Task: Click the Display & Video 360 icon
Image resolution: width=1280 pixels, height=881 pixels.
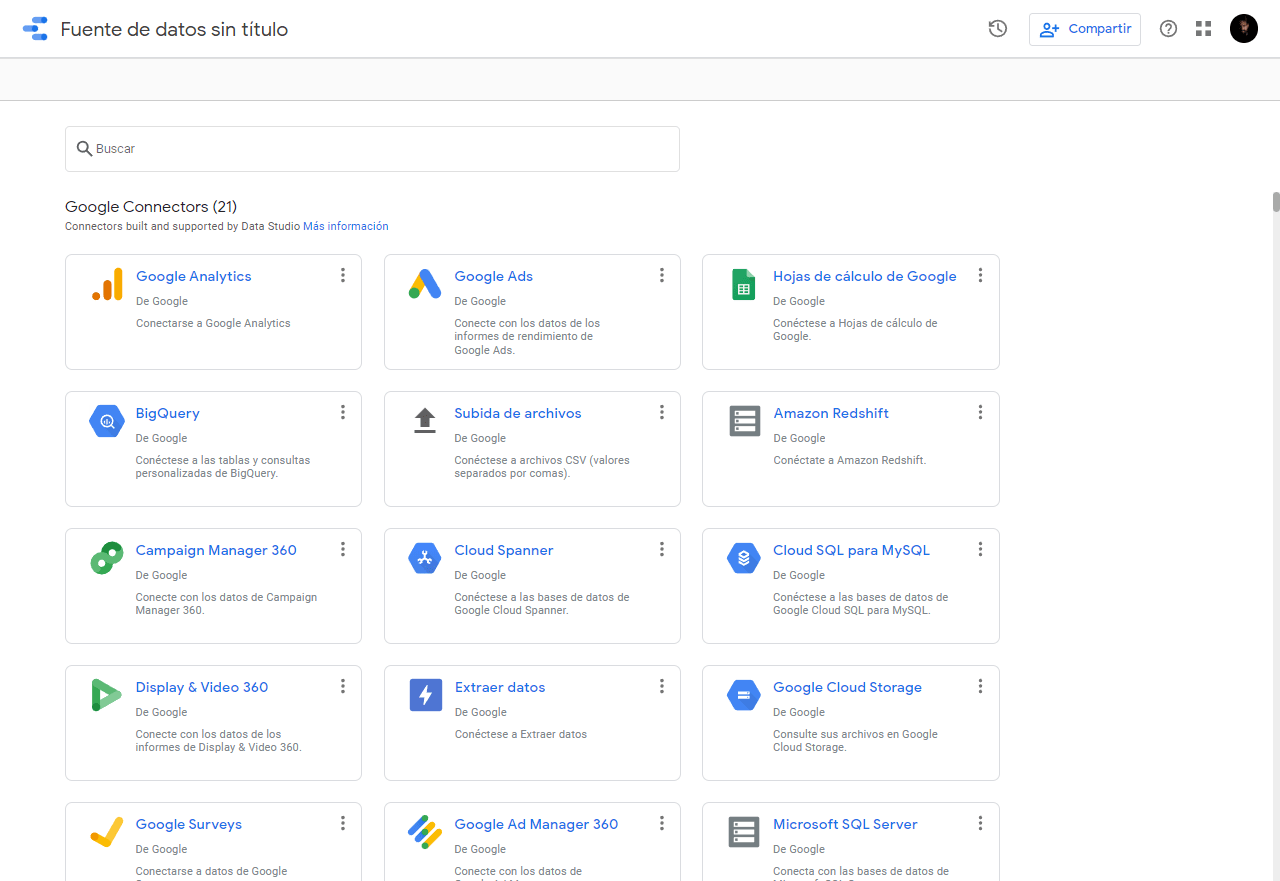Action: click(x=106, y=695)
